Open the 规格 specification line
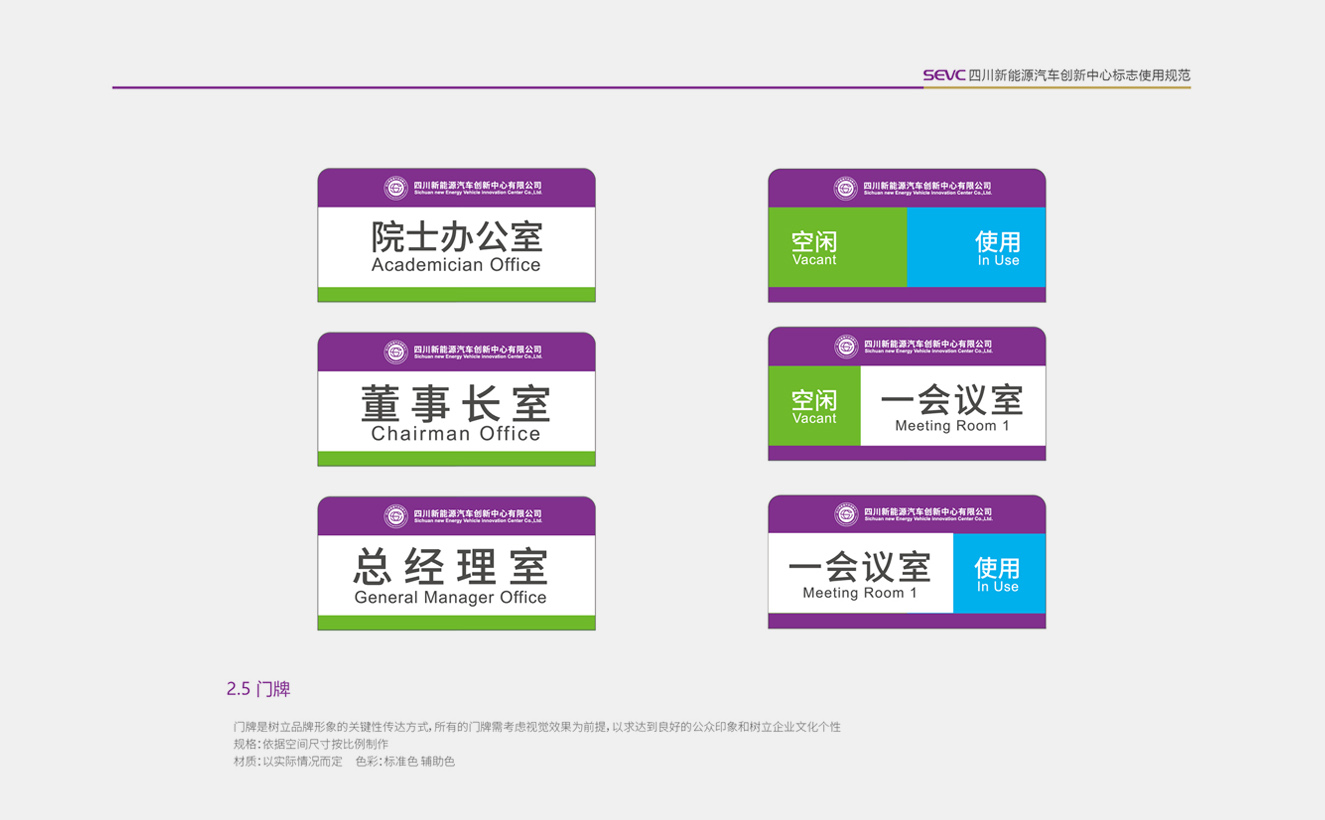The width and height of the screenshot is (1325, 820). pos(310,744)
